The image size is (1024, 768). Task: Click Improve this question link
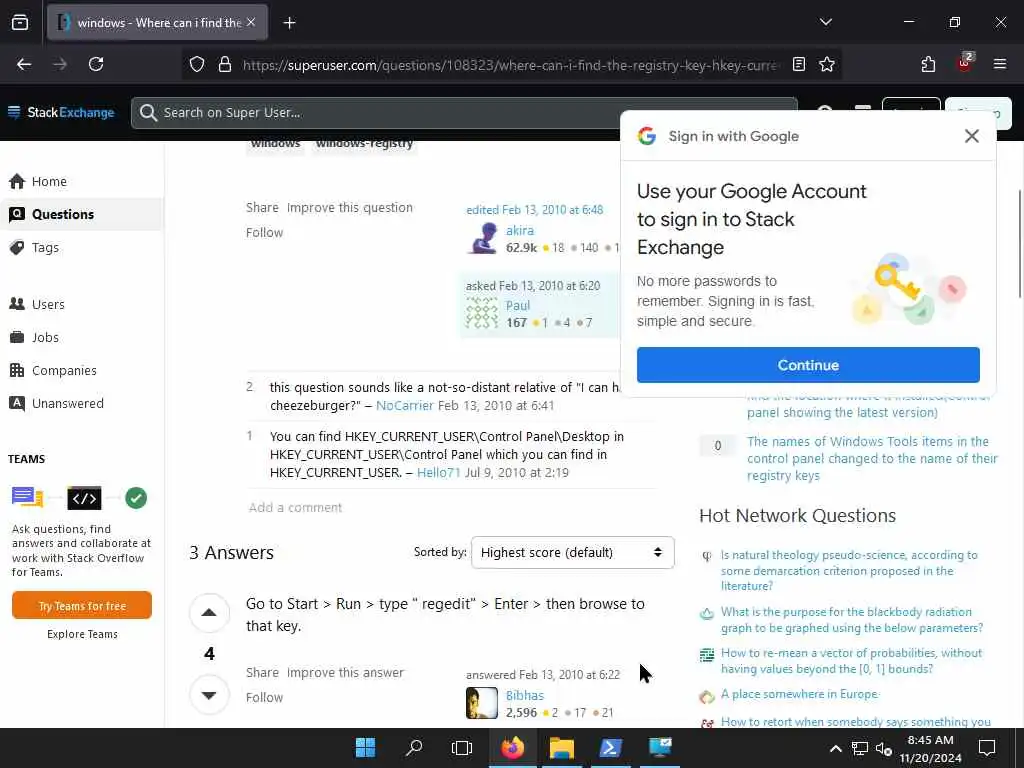pyautogui.click(x=349, y=208)
